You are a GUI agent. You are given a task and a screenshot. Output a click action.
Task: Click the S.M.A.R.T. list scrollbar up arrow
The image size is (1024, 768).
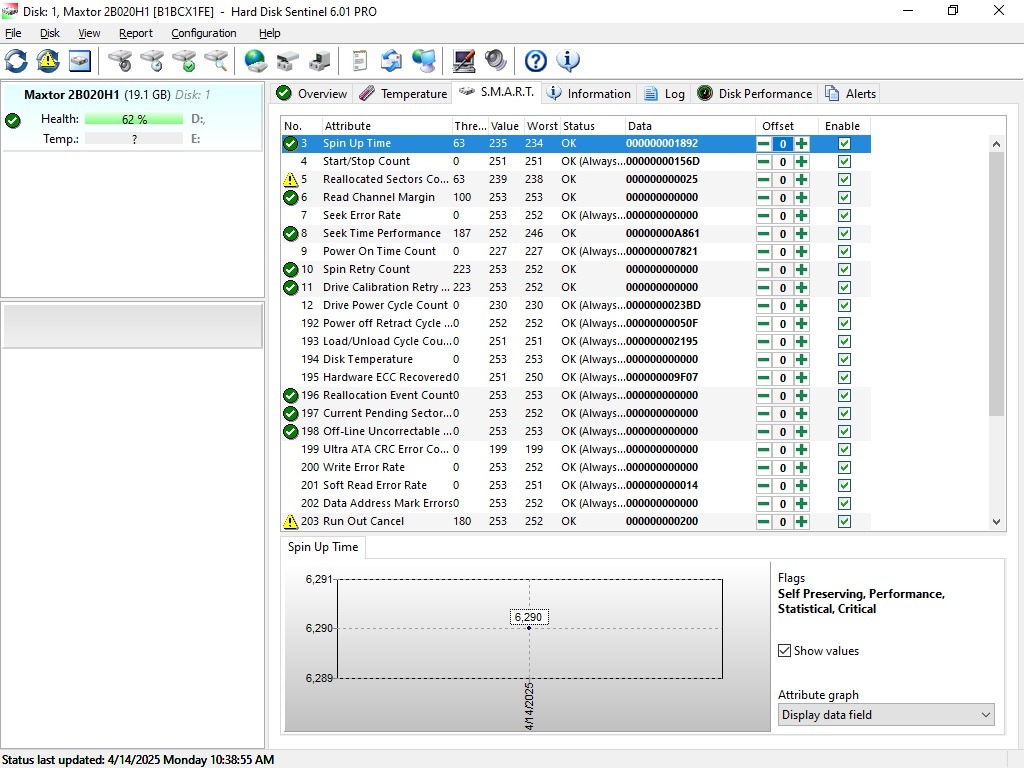click(996, 144)
